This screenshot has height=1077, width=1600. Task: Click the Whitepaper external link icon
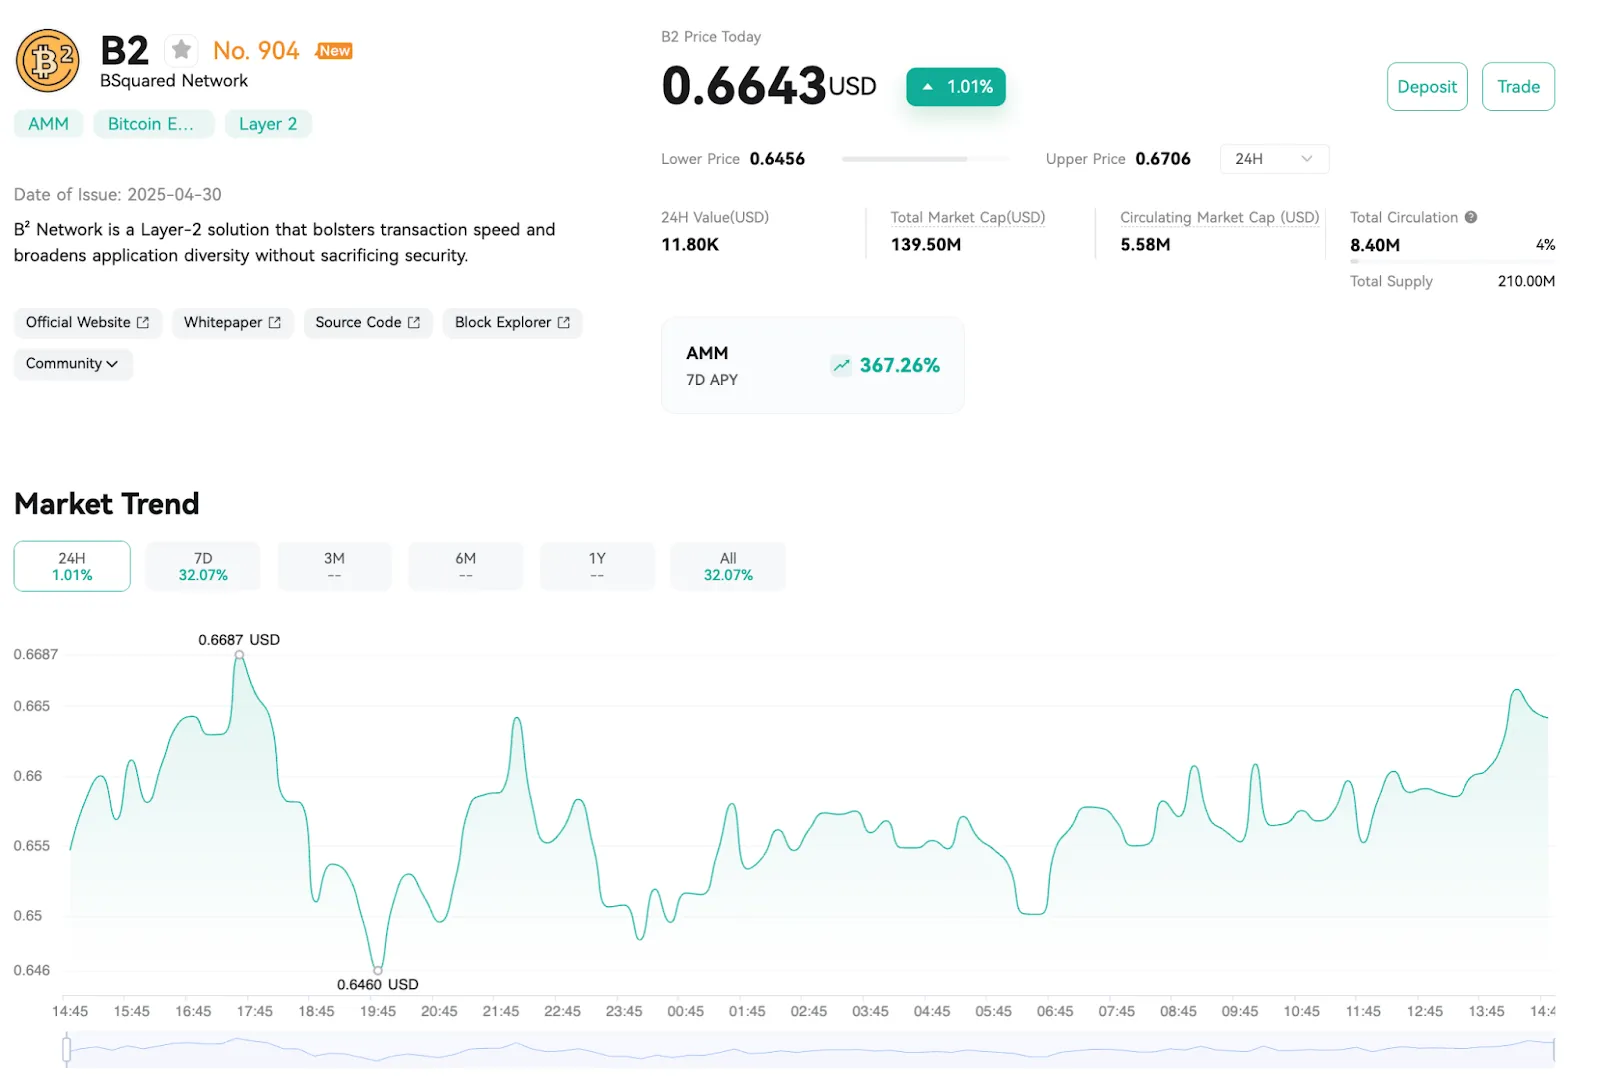tap(275, 322)
